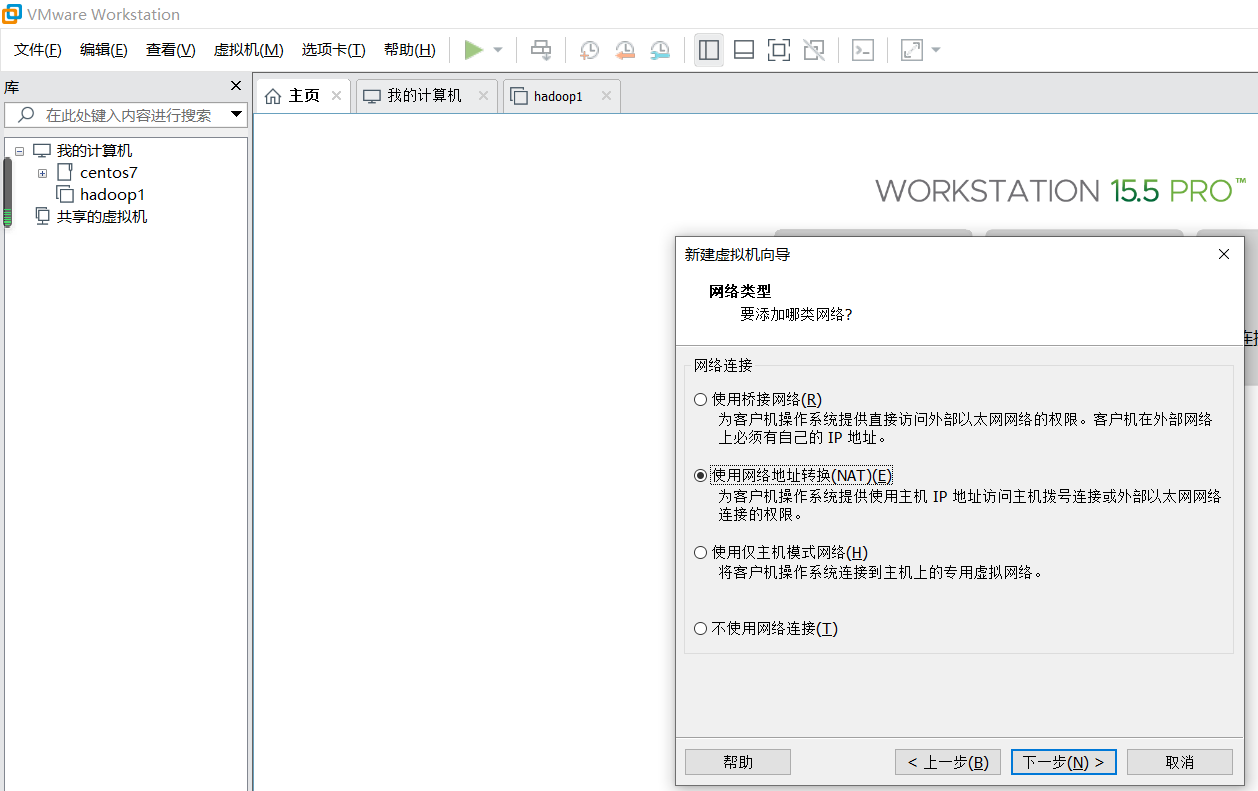Expand the centos7 tree node
Screen dimensions: 1258x791
point(42,173)
